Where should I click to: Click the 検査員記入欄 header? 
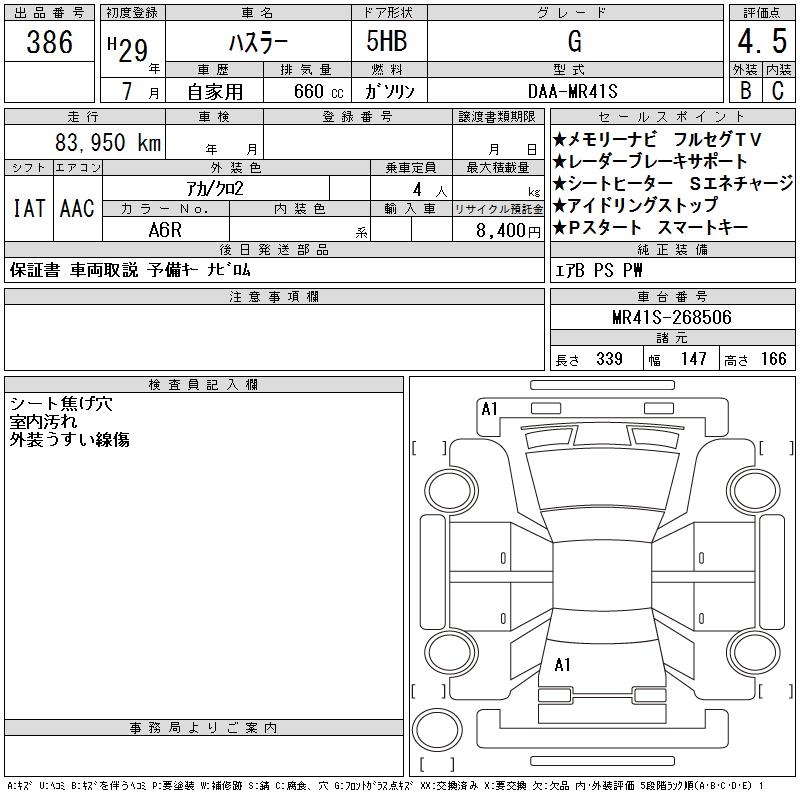point(204,384)
